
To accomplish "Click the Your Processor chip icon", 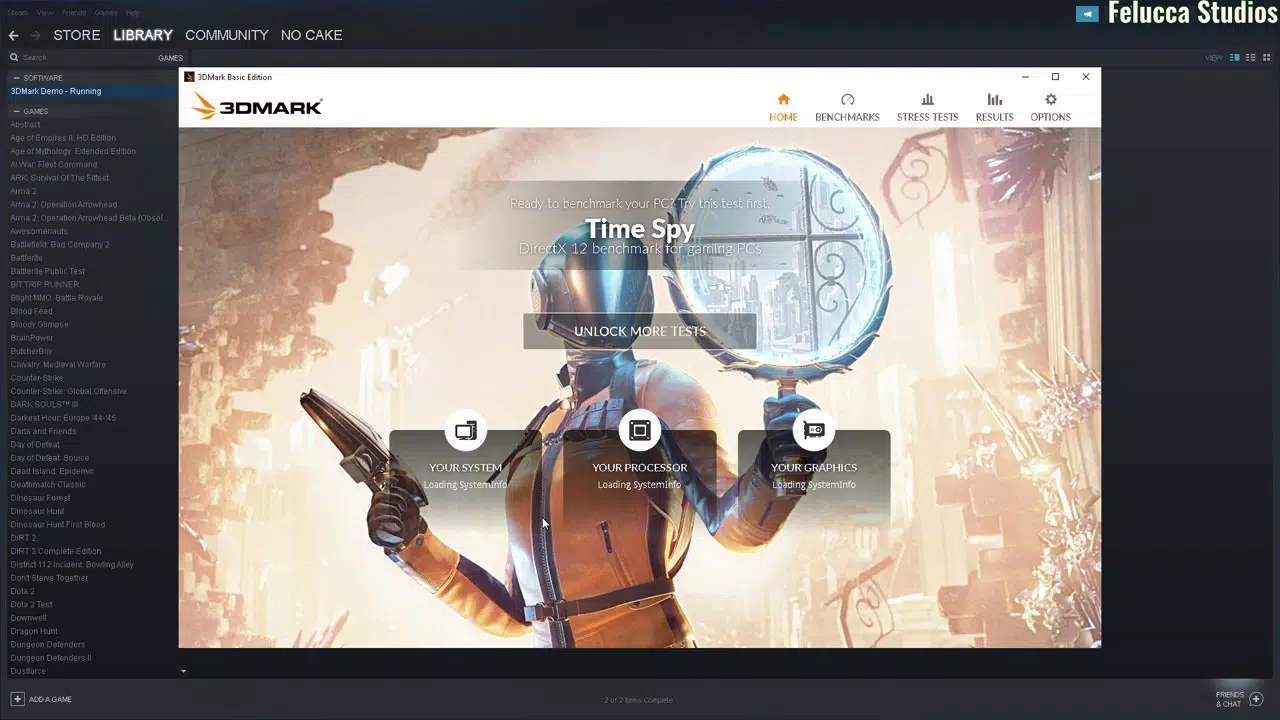I will 640,431.
